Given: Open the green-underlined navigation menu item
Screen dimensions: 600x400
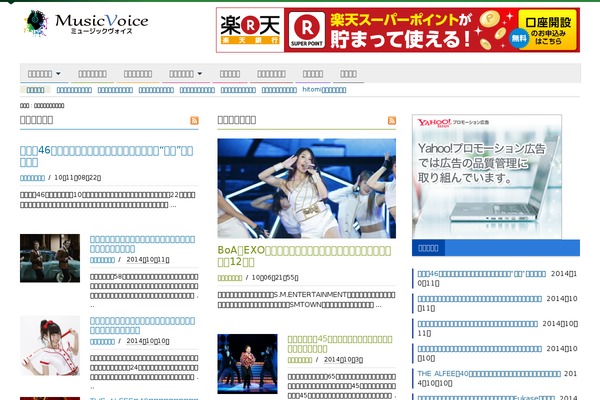Looking at the screenshot, I should pyautogui.click(x=92, y=74).
